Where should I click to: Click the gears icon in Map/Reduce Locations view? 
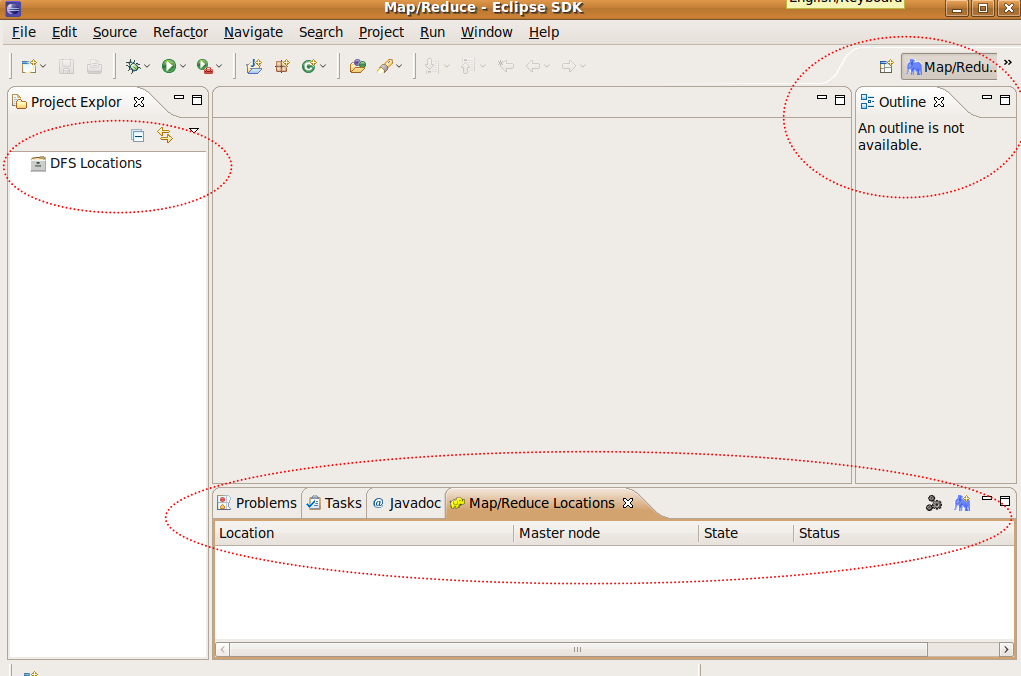click(934, 503)
